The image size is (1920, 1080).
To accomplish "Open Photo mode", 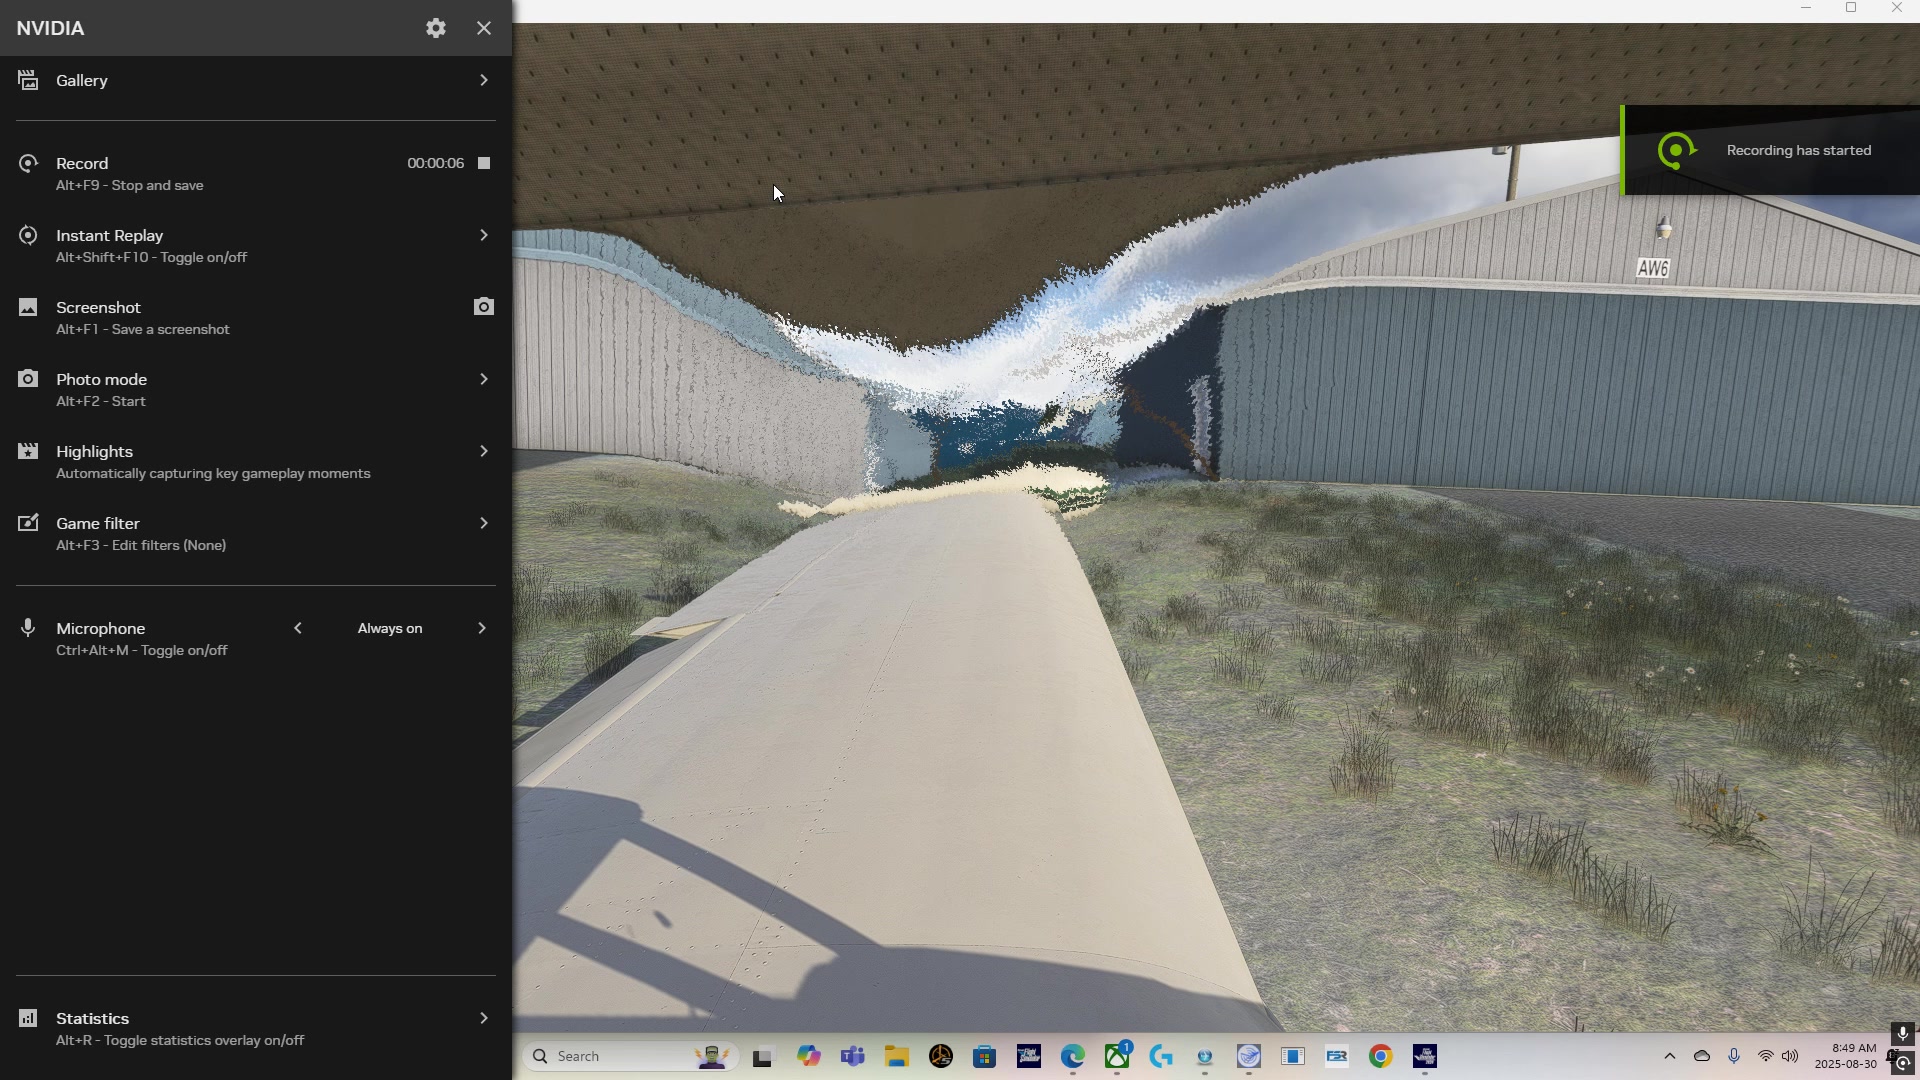I will (x=256, y=389).
